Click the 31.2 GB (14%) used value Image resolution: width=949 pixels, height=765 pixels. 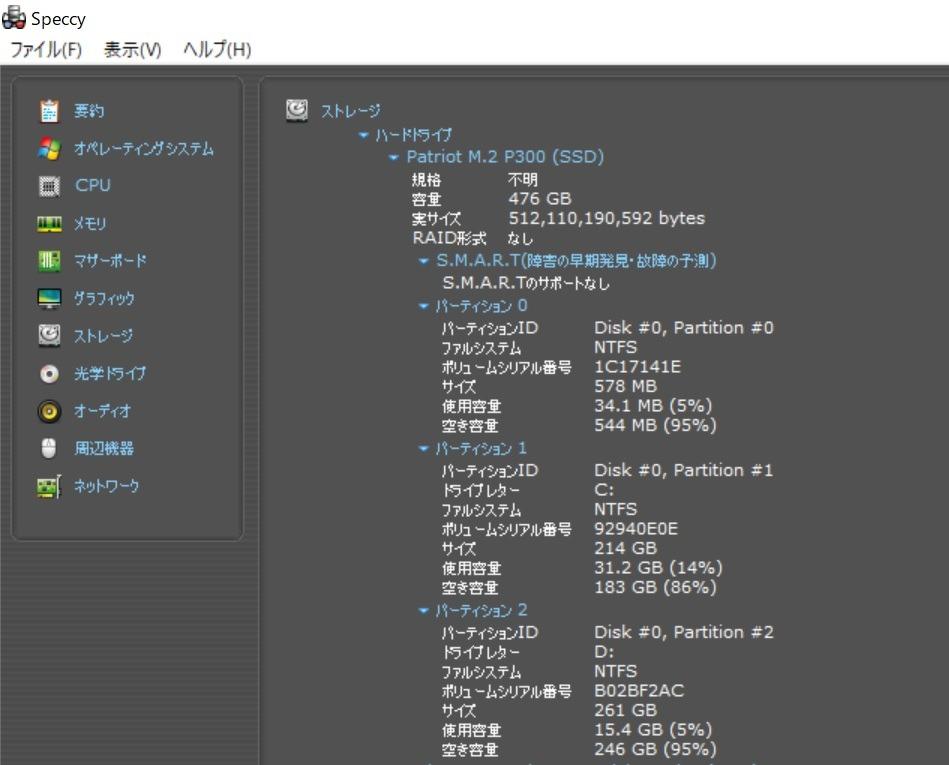(658, 567)
